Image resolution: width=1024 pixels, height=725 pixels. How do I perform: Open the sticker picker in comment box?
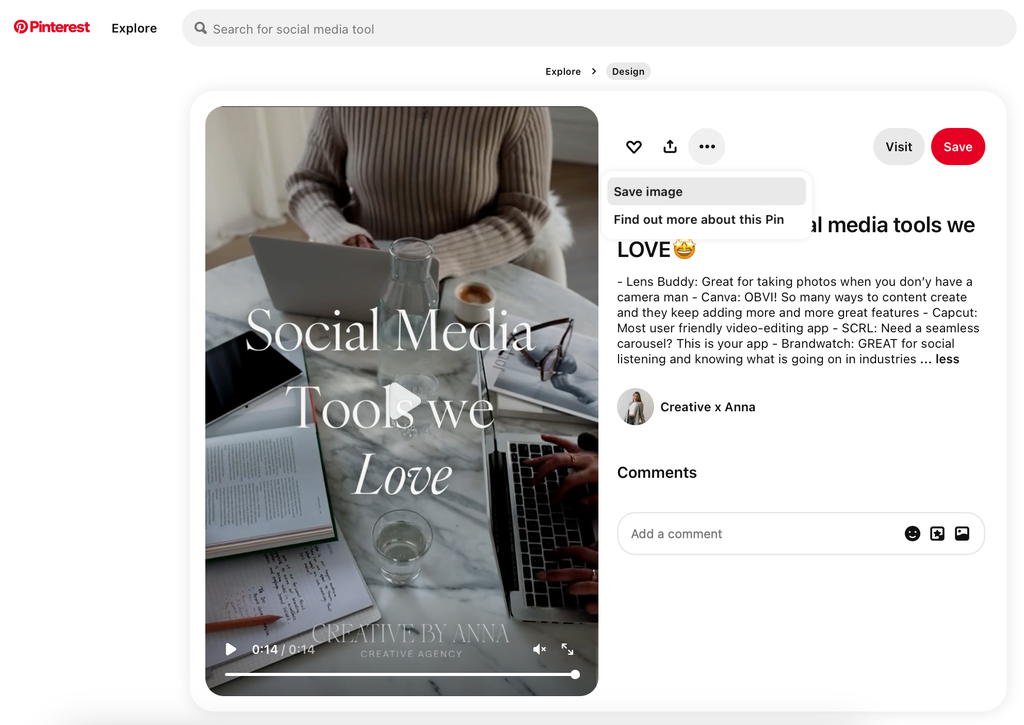937,534
